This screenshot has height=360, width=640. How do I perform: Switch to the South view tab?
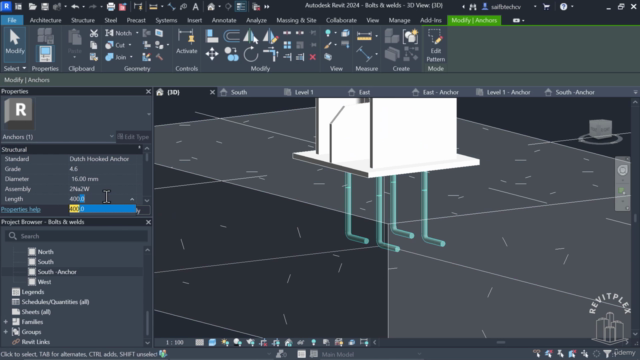tap(239, 92)
